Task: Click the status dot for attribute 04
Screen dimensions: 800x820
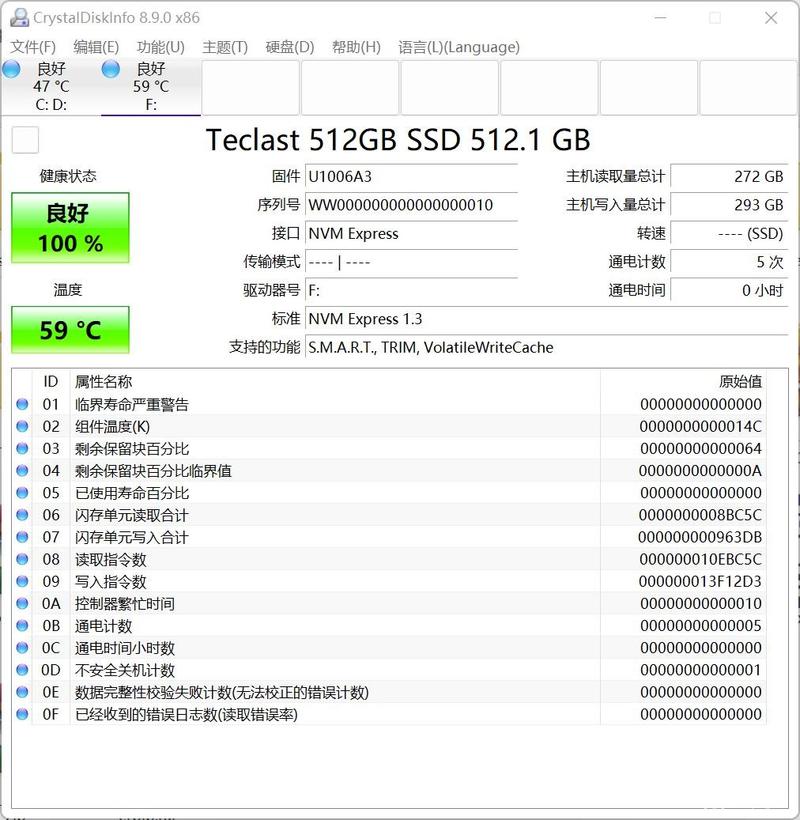Action: 22,471
